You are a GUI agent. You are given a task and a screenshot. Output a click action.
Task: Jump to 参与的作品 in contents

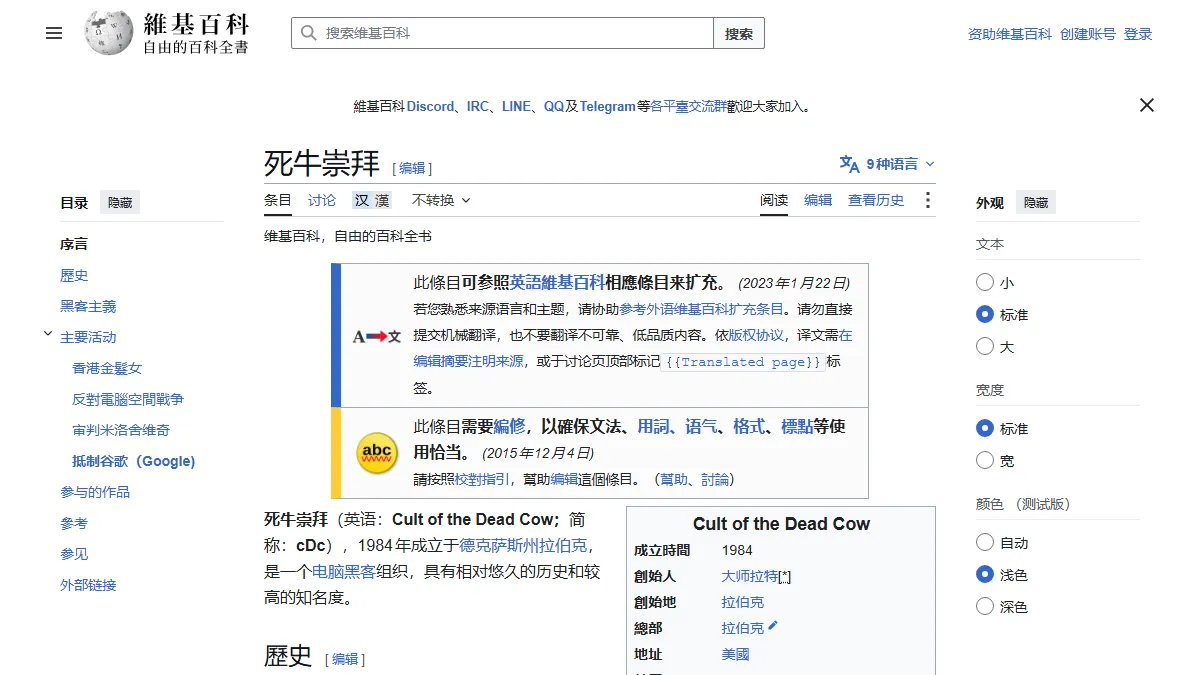coord(95,492)
